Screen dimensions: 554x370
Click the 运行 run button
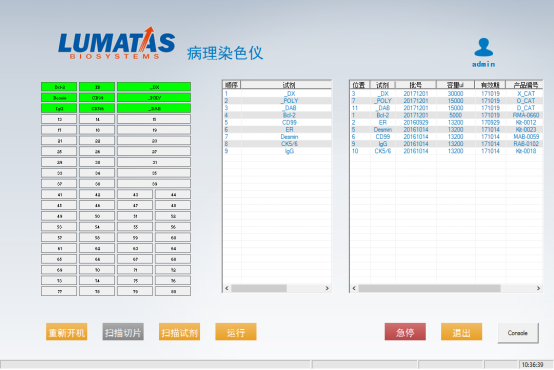(x=236, y=332)
